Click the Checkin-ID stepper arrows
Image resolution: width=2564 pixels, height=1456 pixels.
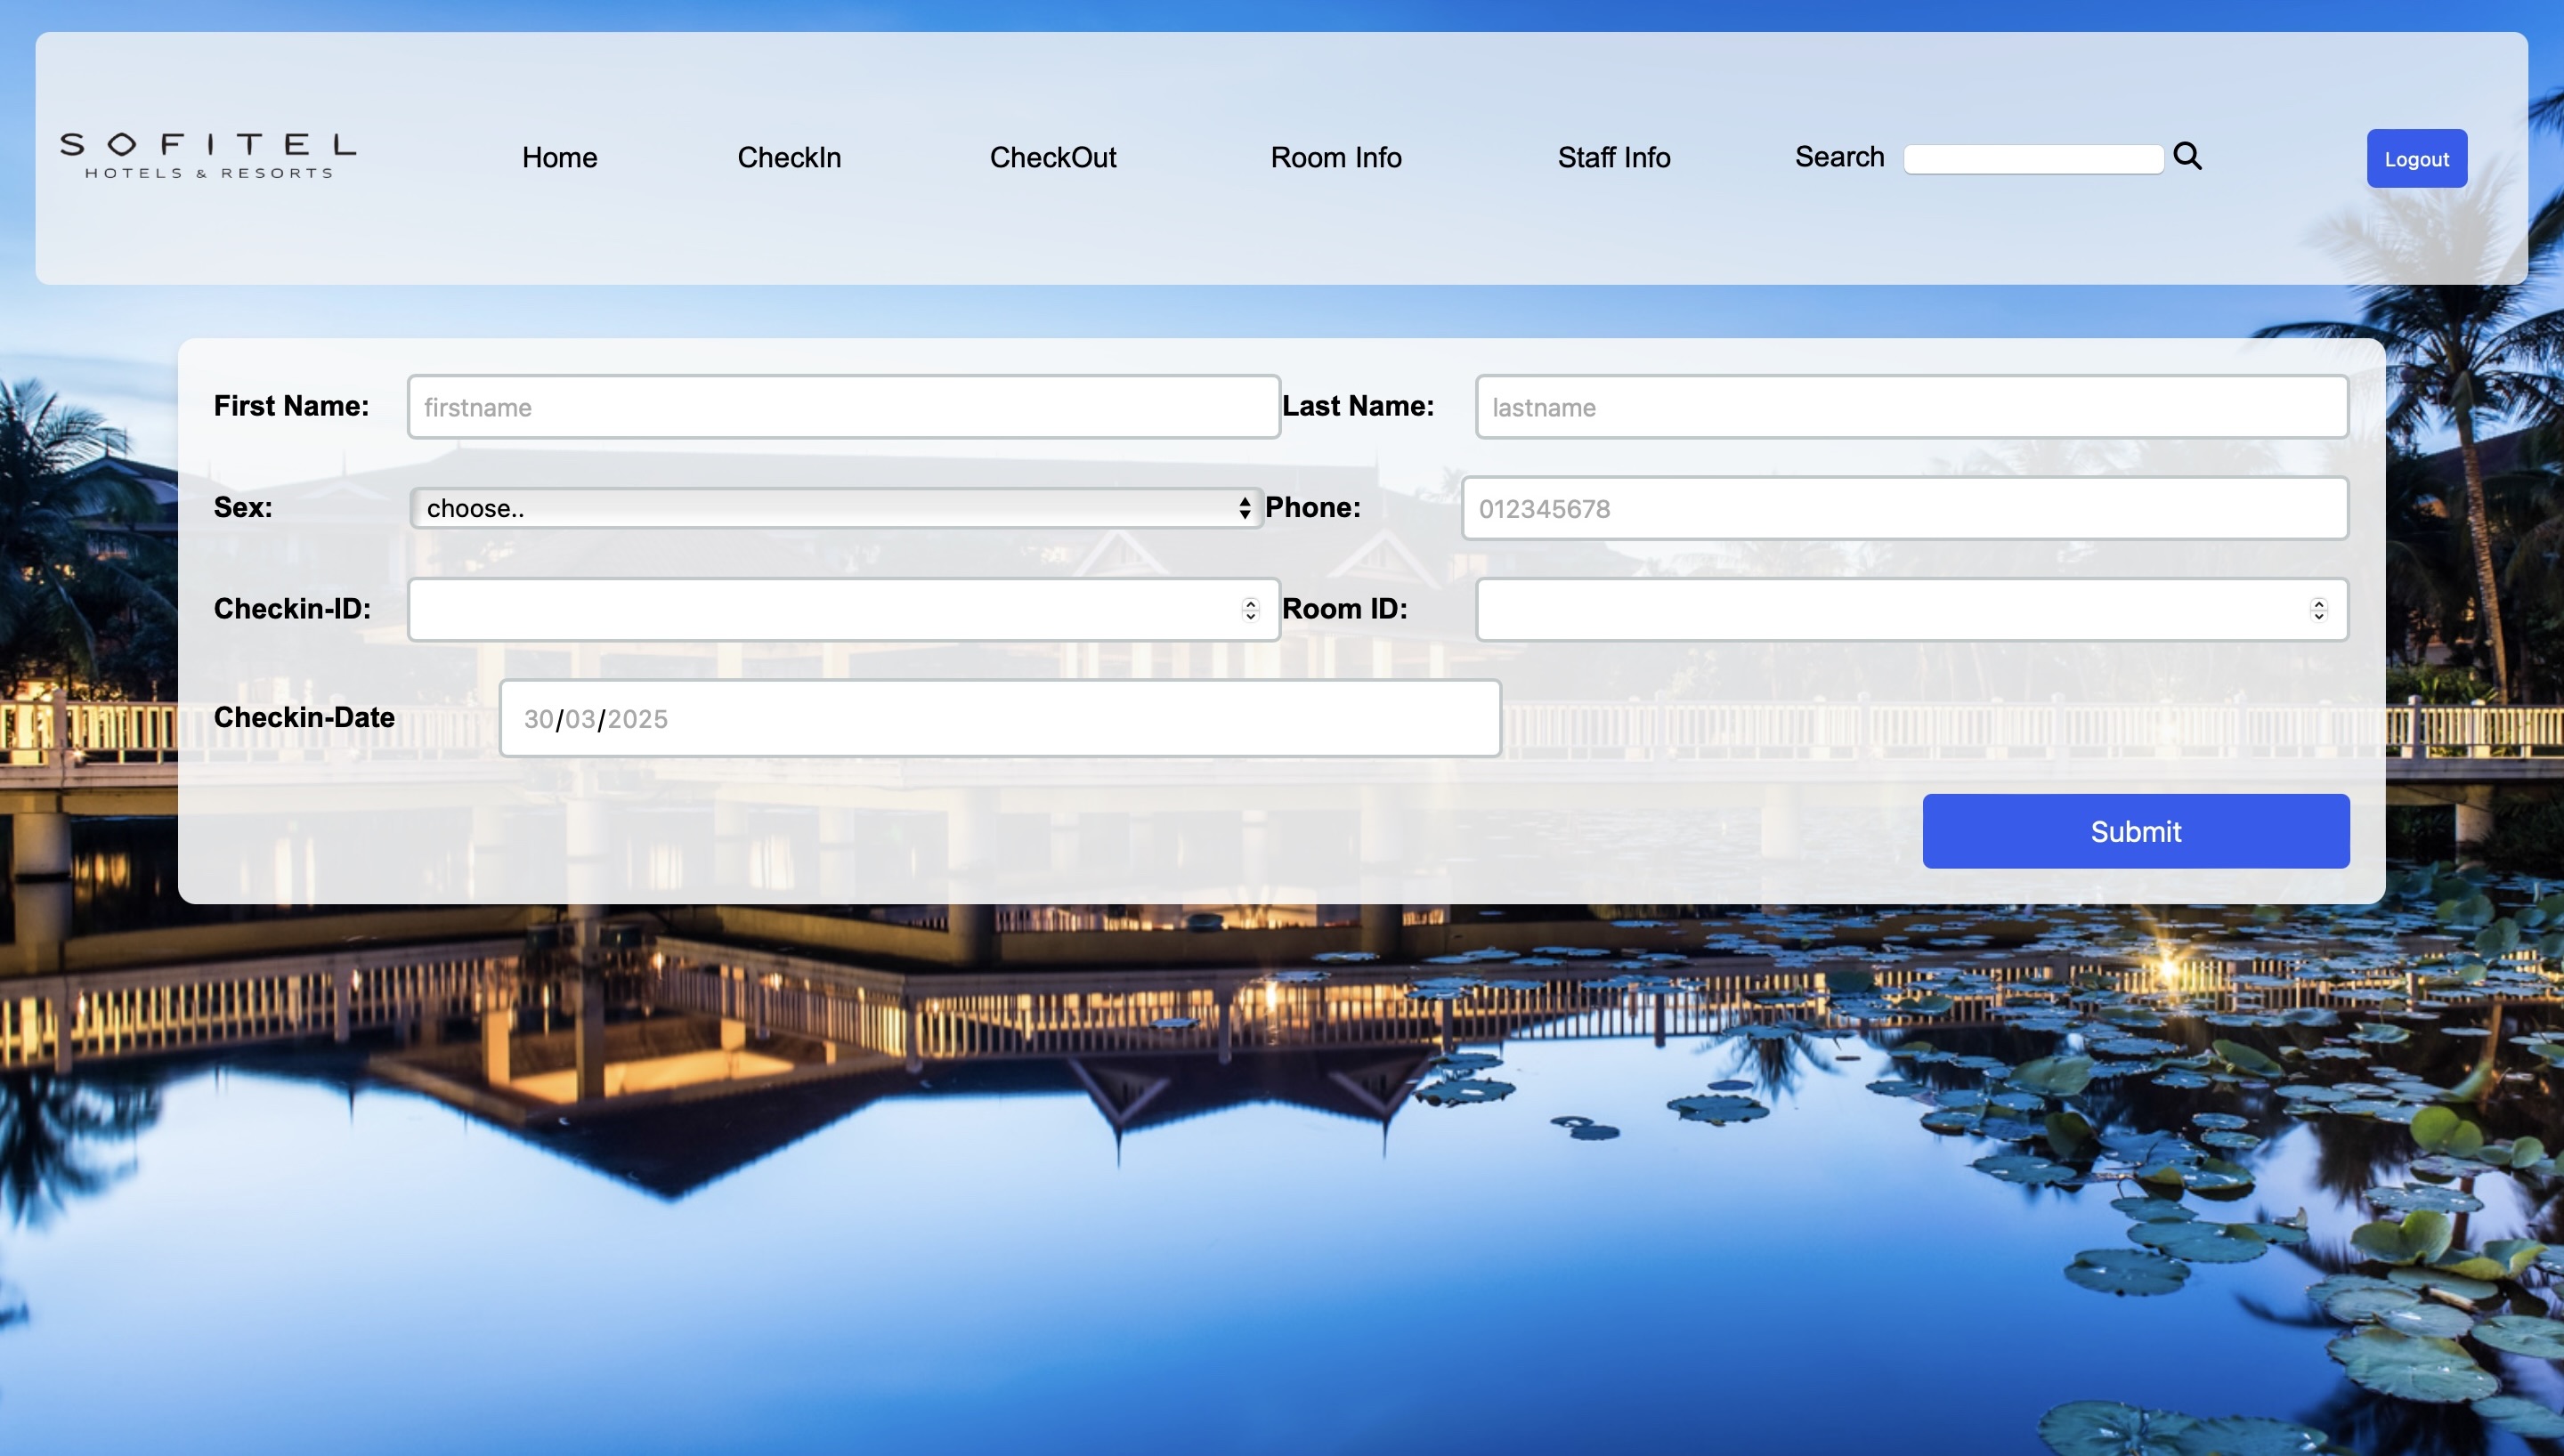click(1250, 609)
